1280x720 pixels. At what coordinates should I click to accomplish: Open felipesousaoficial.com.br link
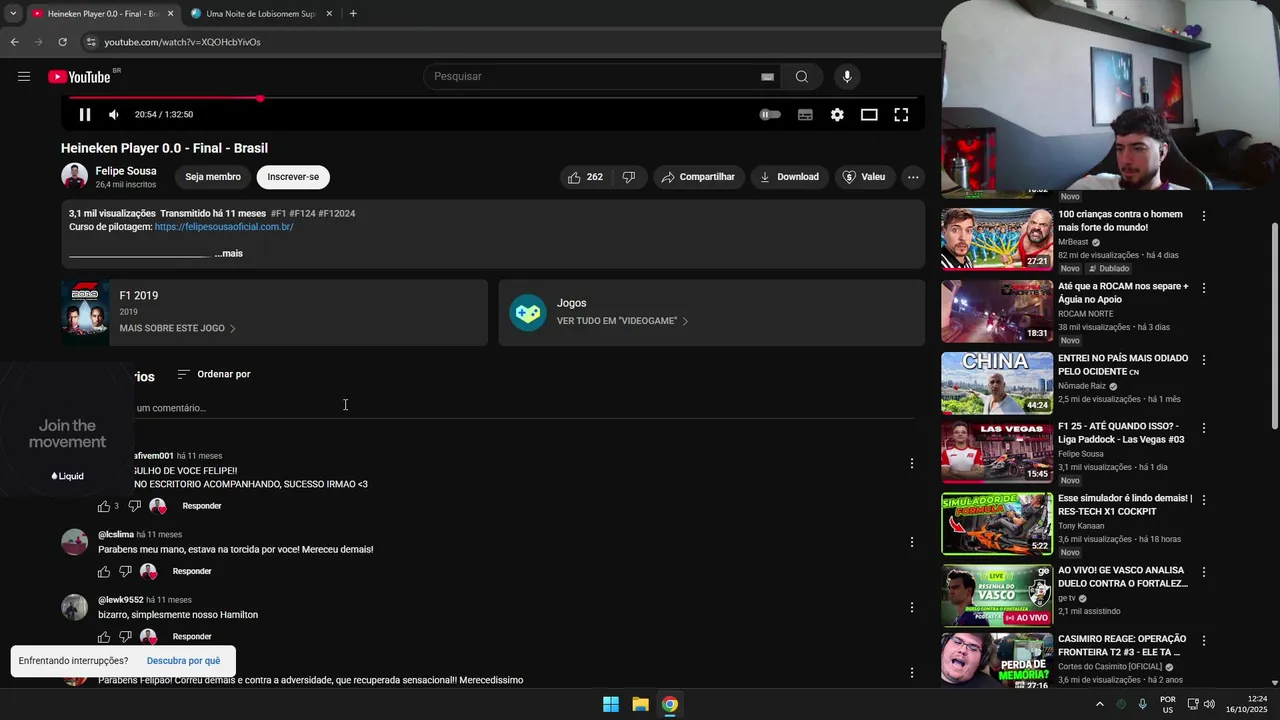click(x=224, y=227)
